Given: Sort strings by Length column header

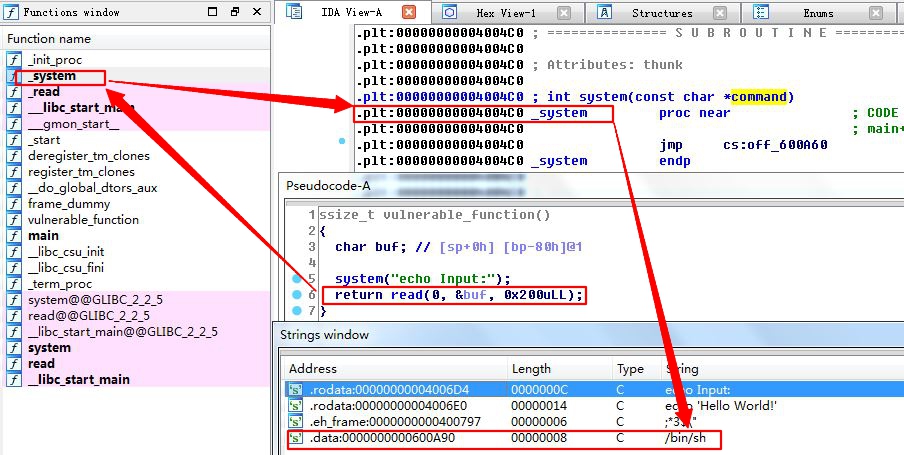Looking at the screenshot, I should point(530,369).
